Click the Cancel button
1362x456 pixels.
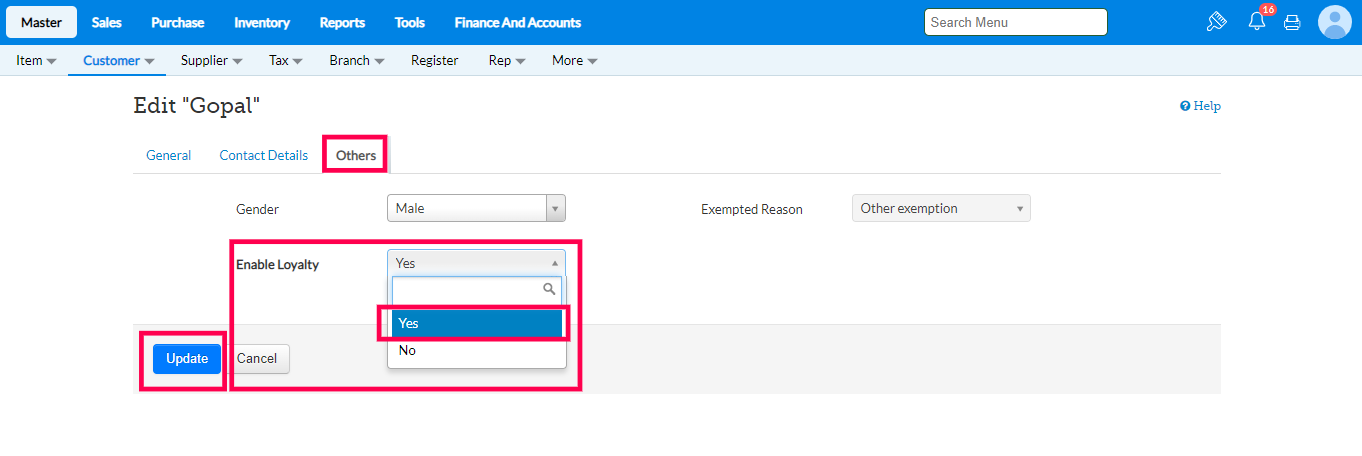click(257, 359)
